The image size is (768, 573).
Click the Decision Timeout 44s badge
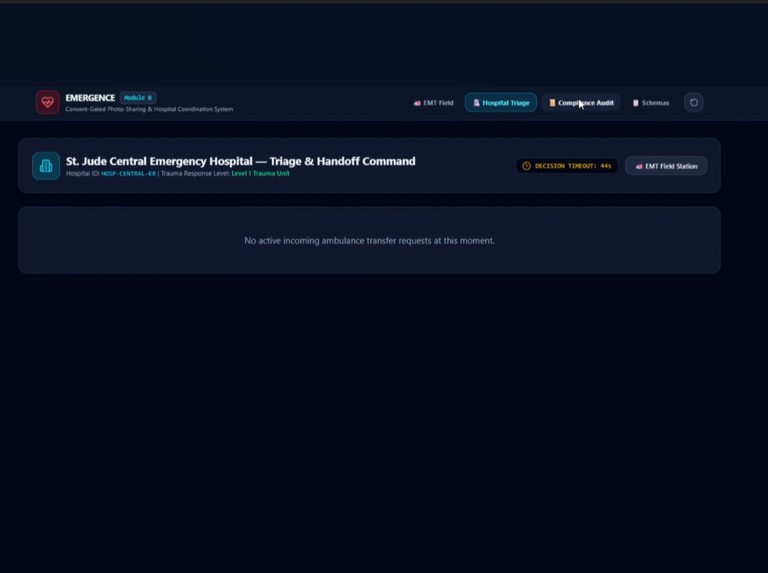point(567,166)
